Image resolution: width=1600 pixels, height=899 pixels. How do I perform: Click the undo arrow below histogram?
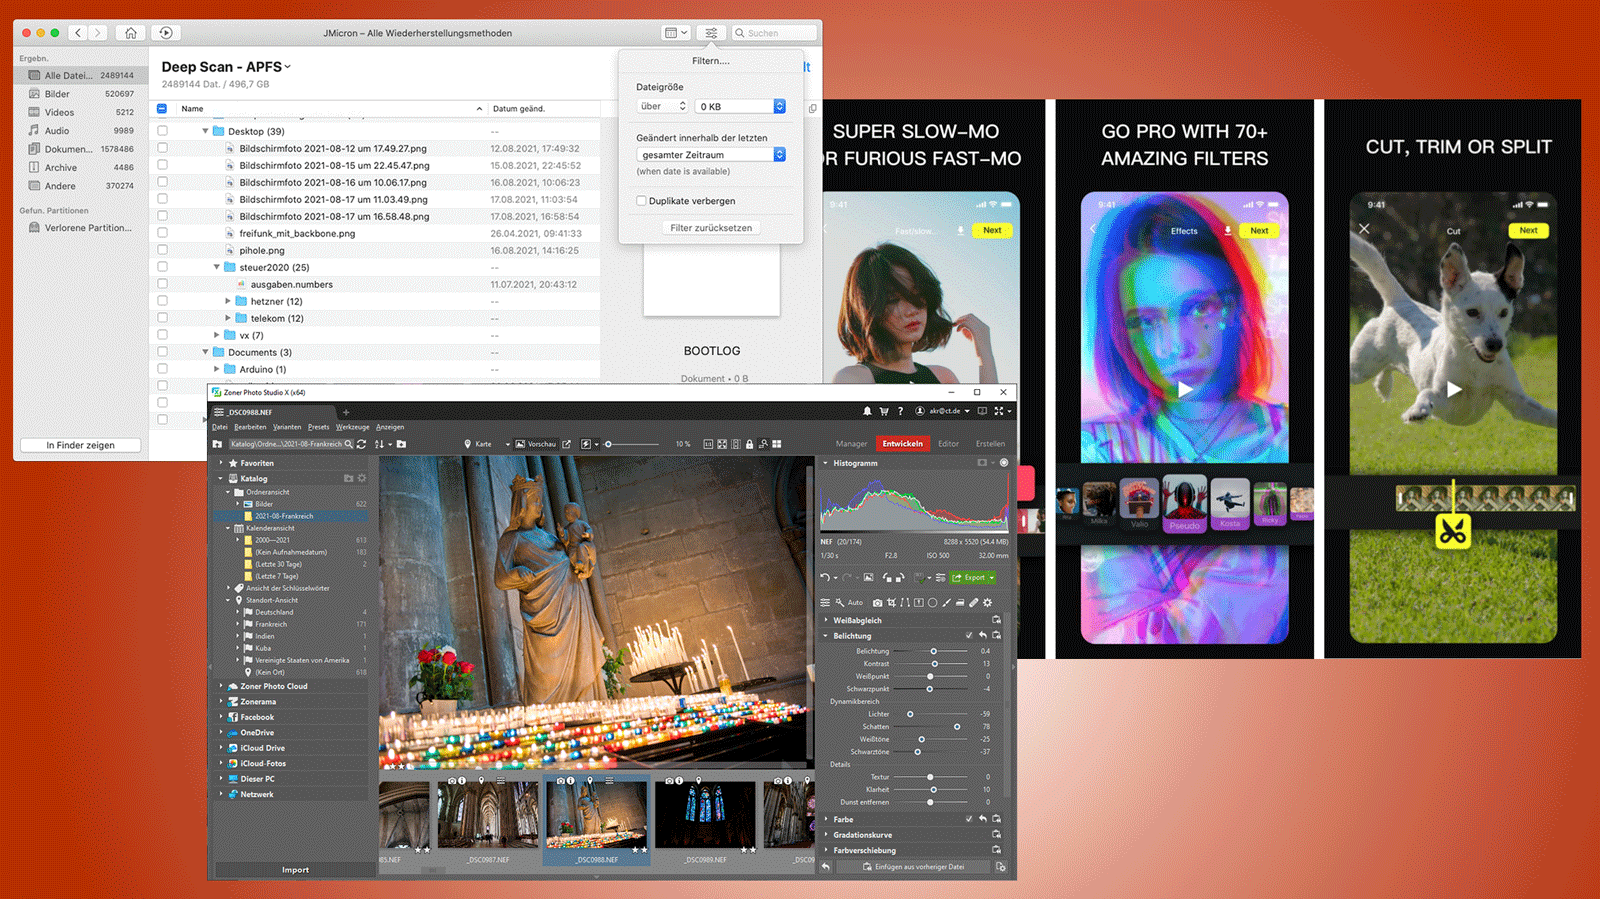(x=824, y=577)
